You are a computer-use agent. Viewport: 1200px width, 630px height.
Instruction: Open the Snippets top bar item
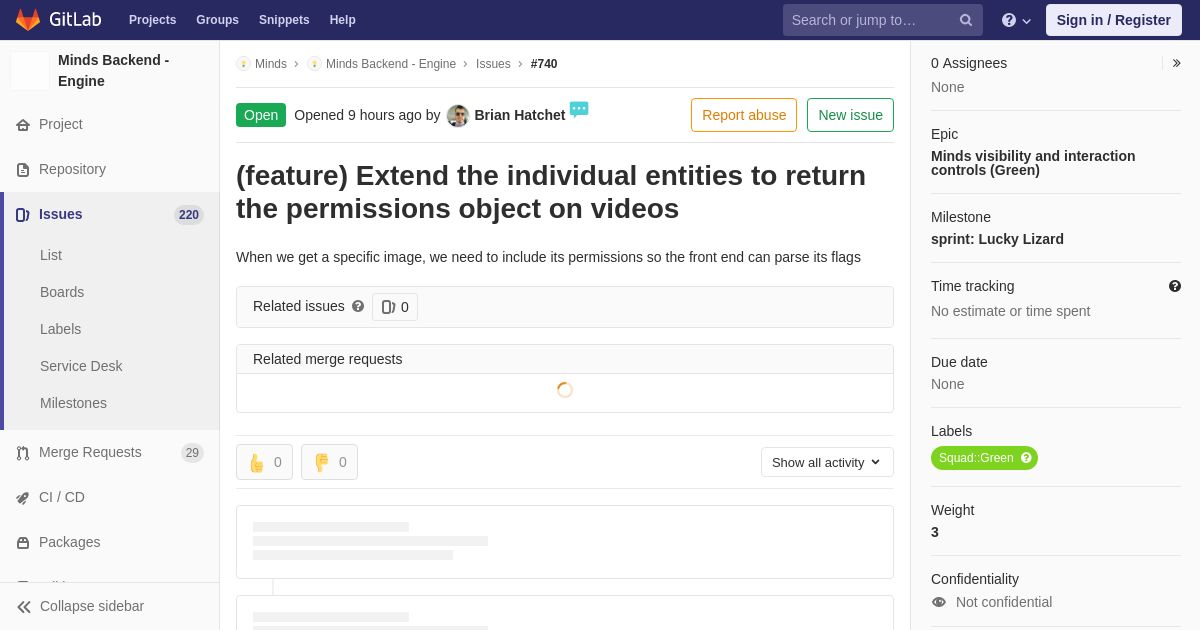click(284, 20)
